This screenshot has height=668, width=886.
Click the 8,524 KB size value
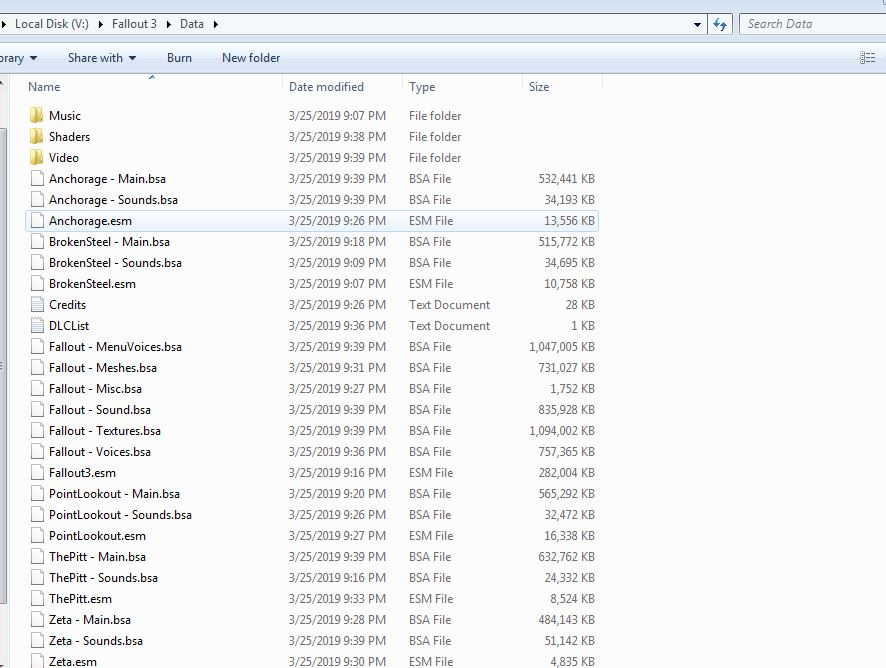click(x=572, y=598)
